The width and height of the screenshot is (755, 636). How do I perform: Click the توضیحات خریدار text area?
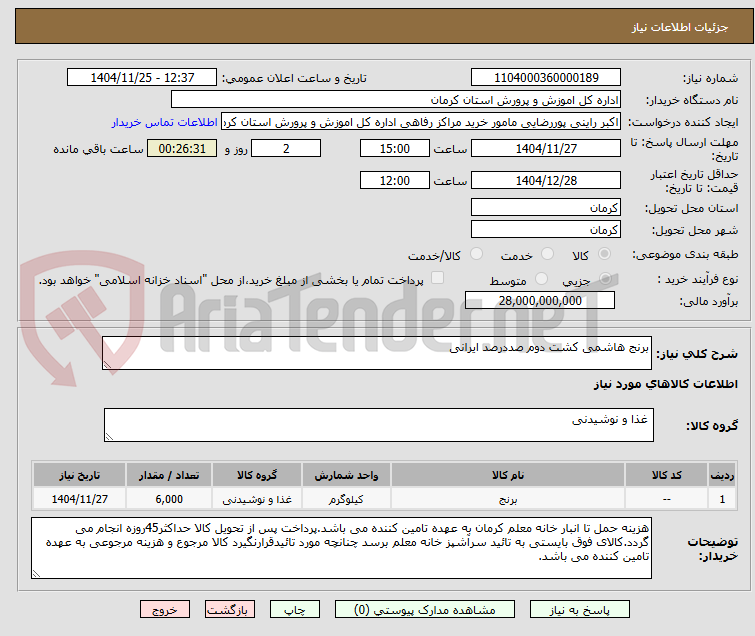tap(341, 548)
